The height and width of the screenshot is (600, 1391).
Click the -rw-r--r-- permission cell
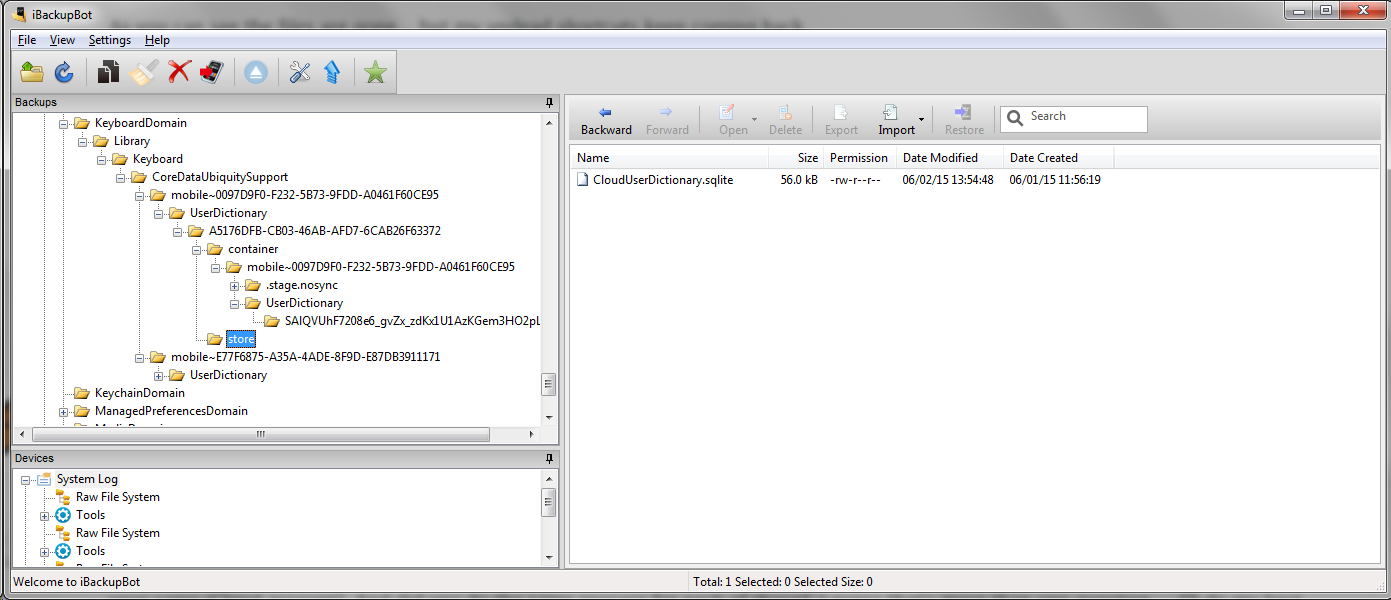click(x=855, y=180)
